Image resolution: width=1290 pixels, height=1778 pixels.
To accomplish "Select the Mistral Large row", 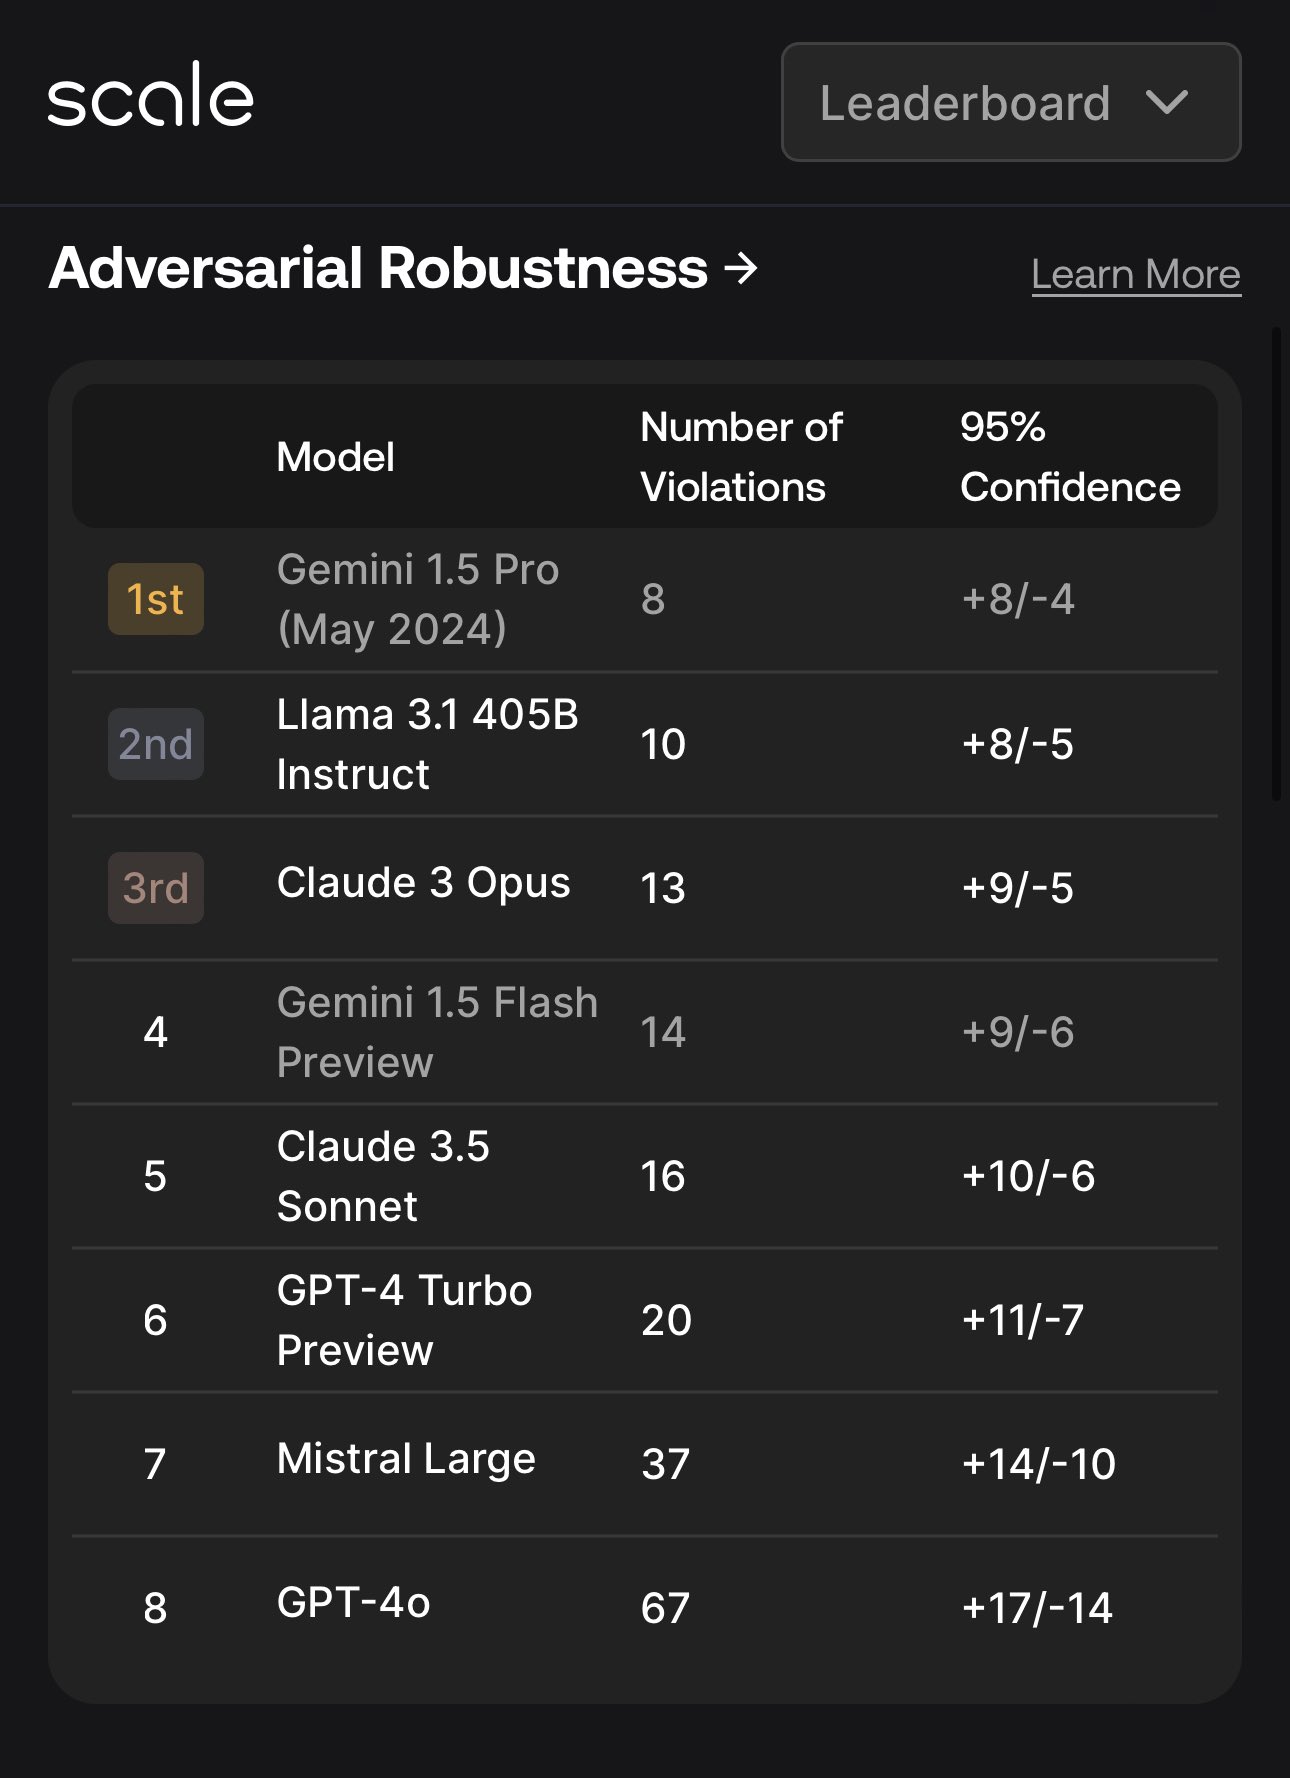I will point(645,1464).
